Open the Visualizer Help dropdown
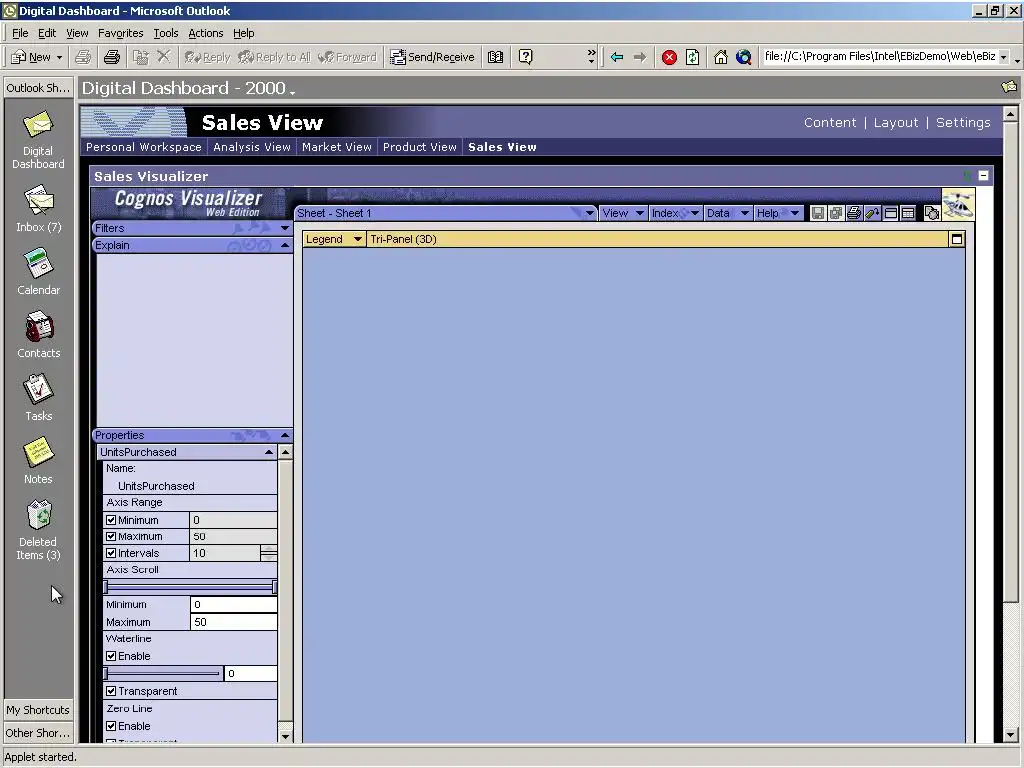Viewport: 1024px width, 768px height. tap(777, 213)
